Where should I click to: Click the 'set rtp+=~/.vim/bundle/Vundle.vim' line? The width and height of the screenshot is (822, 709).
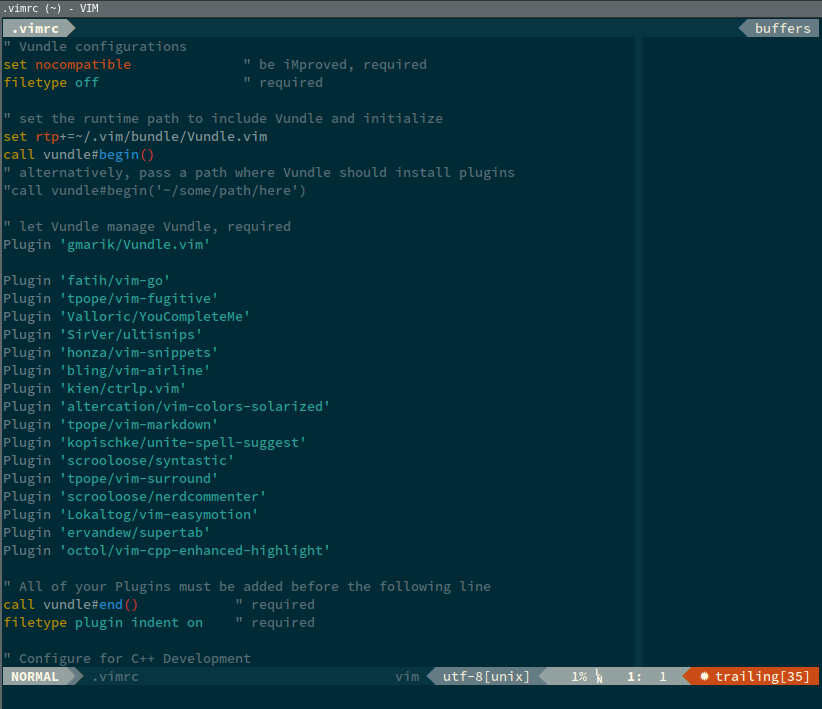click(135, 136)
